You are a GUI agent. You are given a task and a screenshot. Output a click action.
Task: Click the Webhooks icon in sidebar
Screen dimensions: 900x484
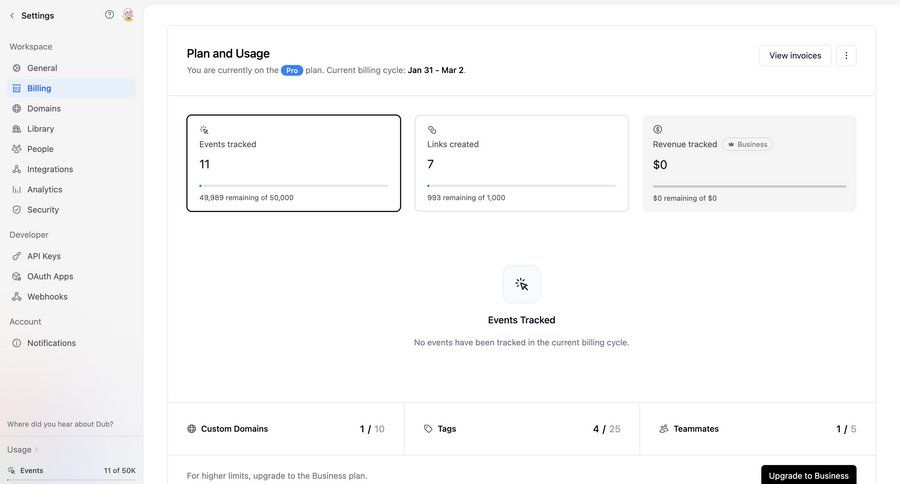[17, 297]
